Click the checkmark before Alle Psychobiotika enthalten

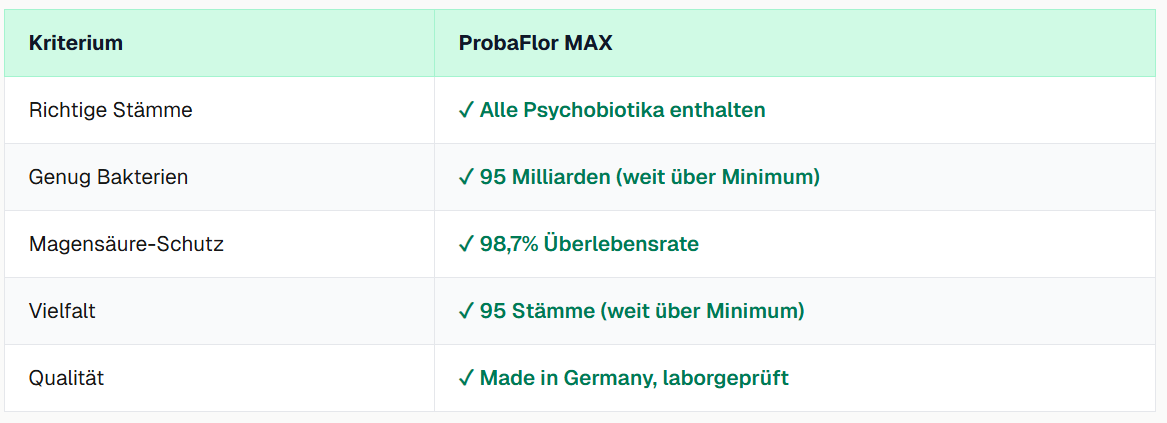click(x=466, y=110)
